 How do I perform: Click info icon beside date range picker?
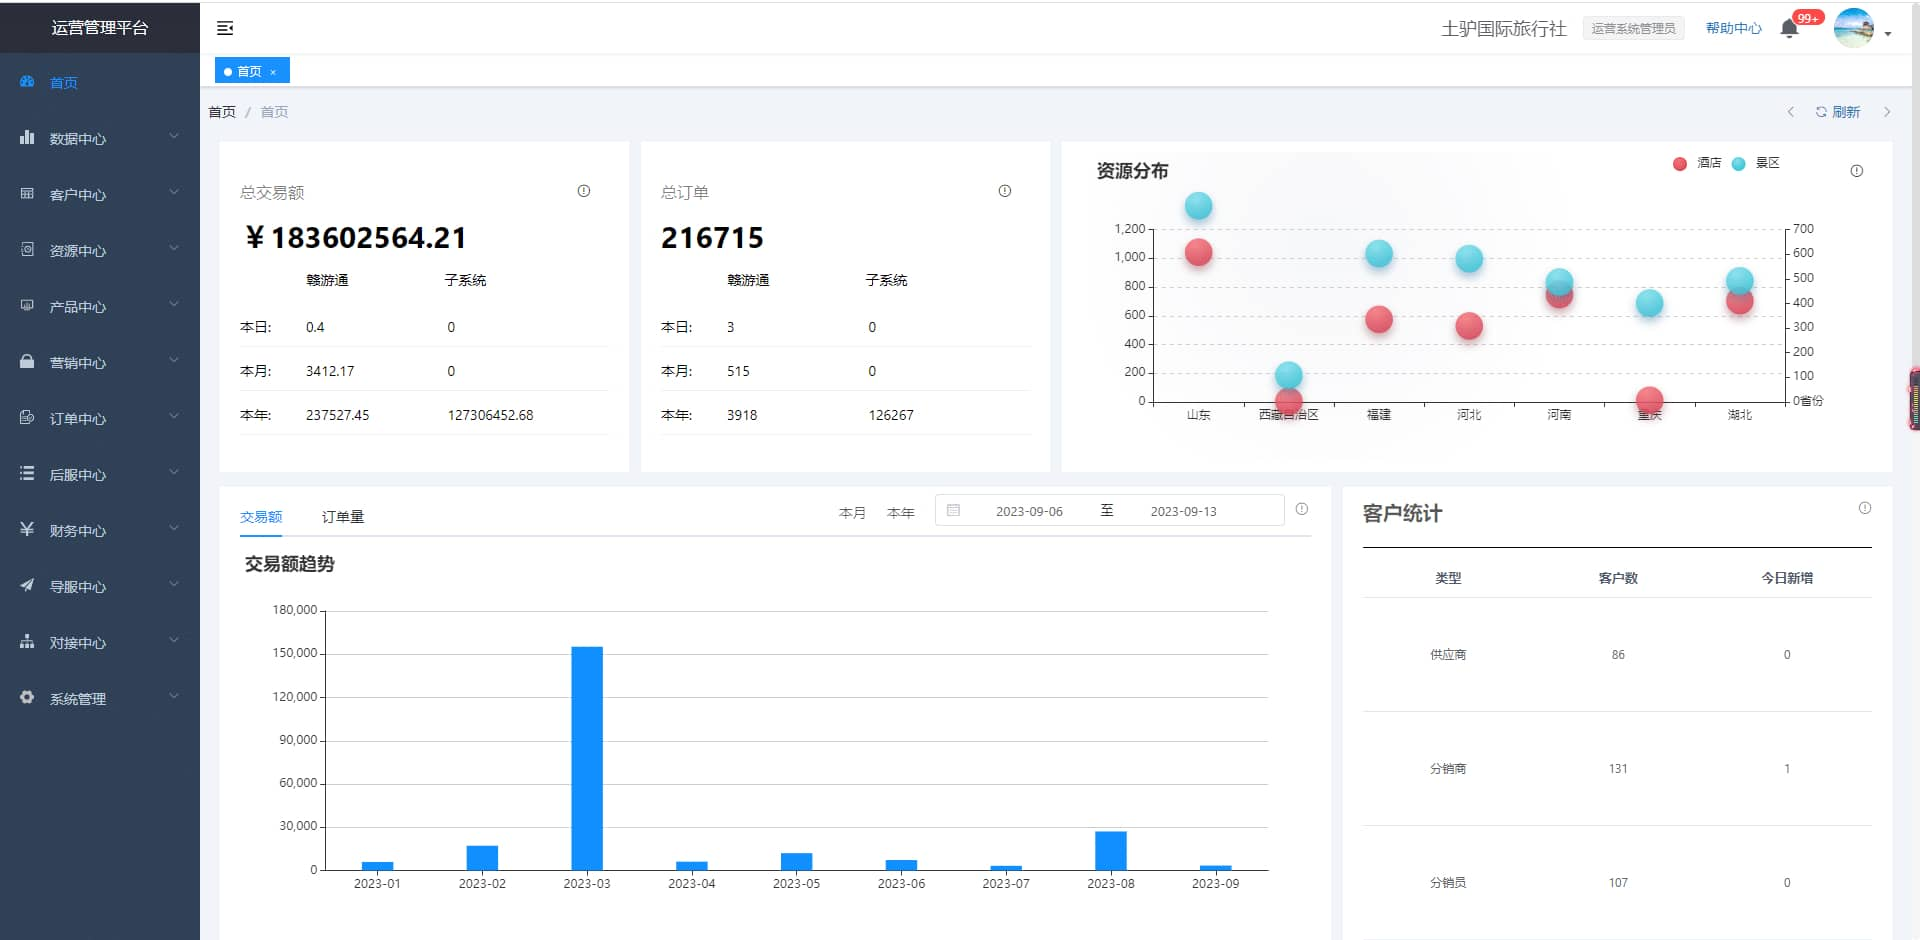tap(1302, 509)
